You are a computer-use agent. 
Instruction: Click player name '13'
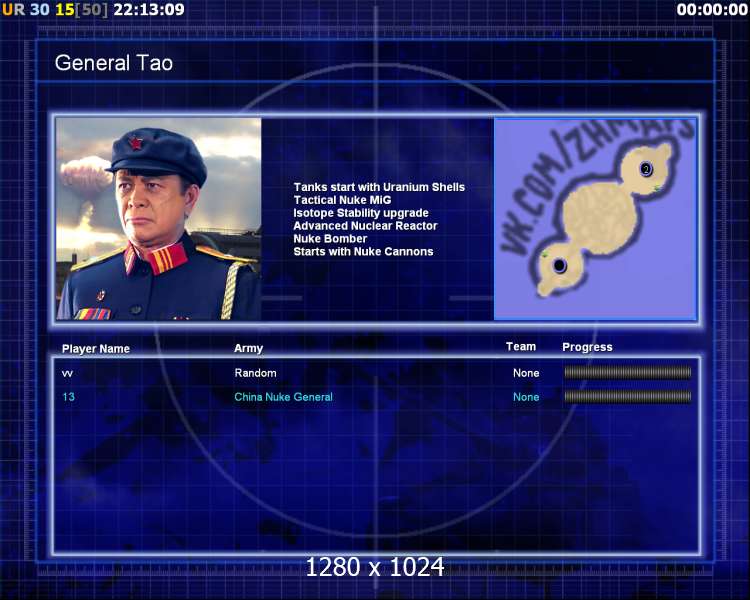[x=68, y=397]
